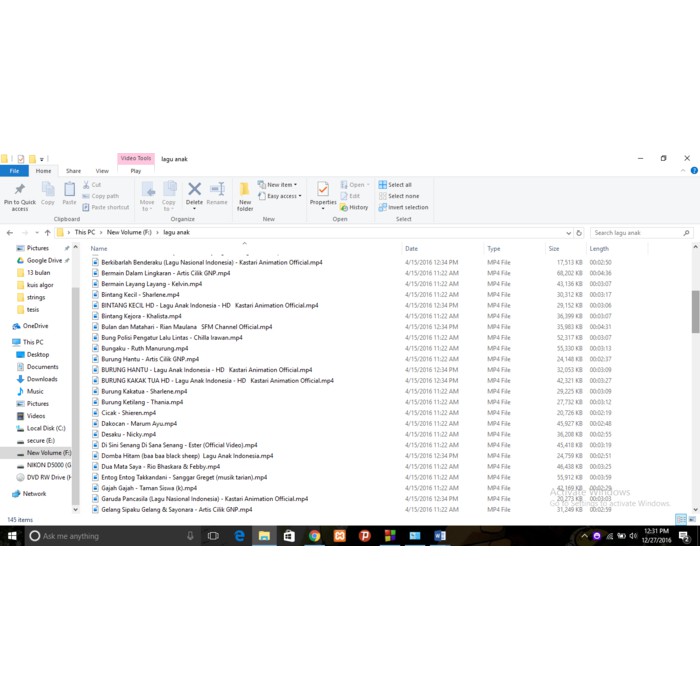Open the View ribbon tab
Screen dimensions: 700x700
coord(102,171)
